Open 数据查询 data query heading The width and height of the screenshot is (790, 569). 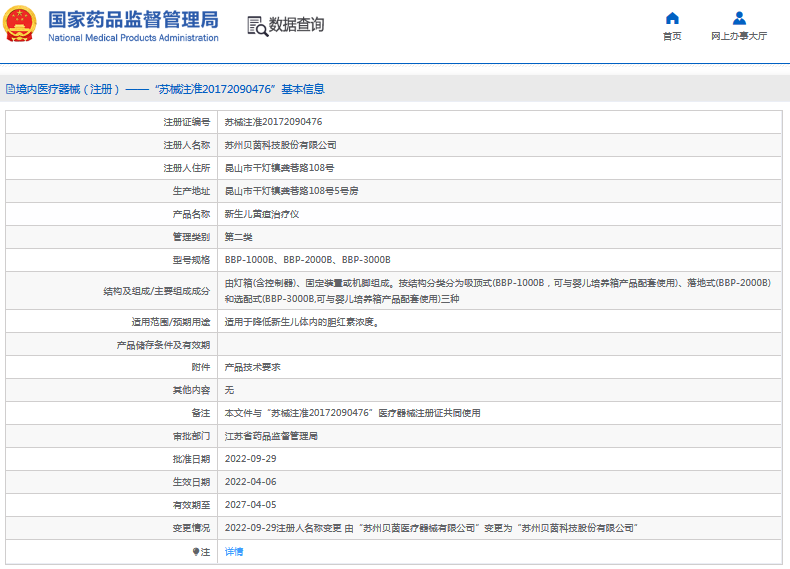point(296,24)
